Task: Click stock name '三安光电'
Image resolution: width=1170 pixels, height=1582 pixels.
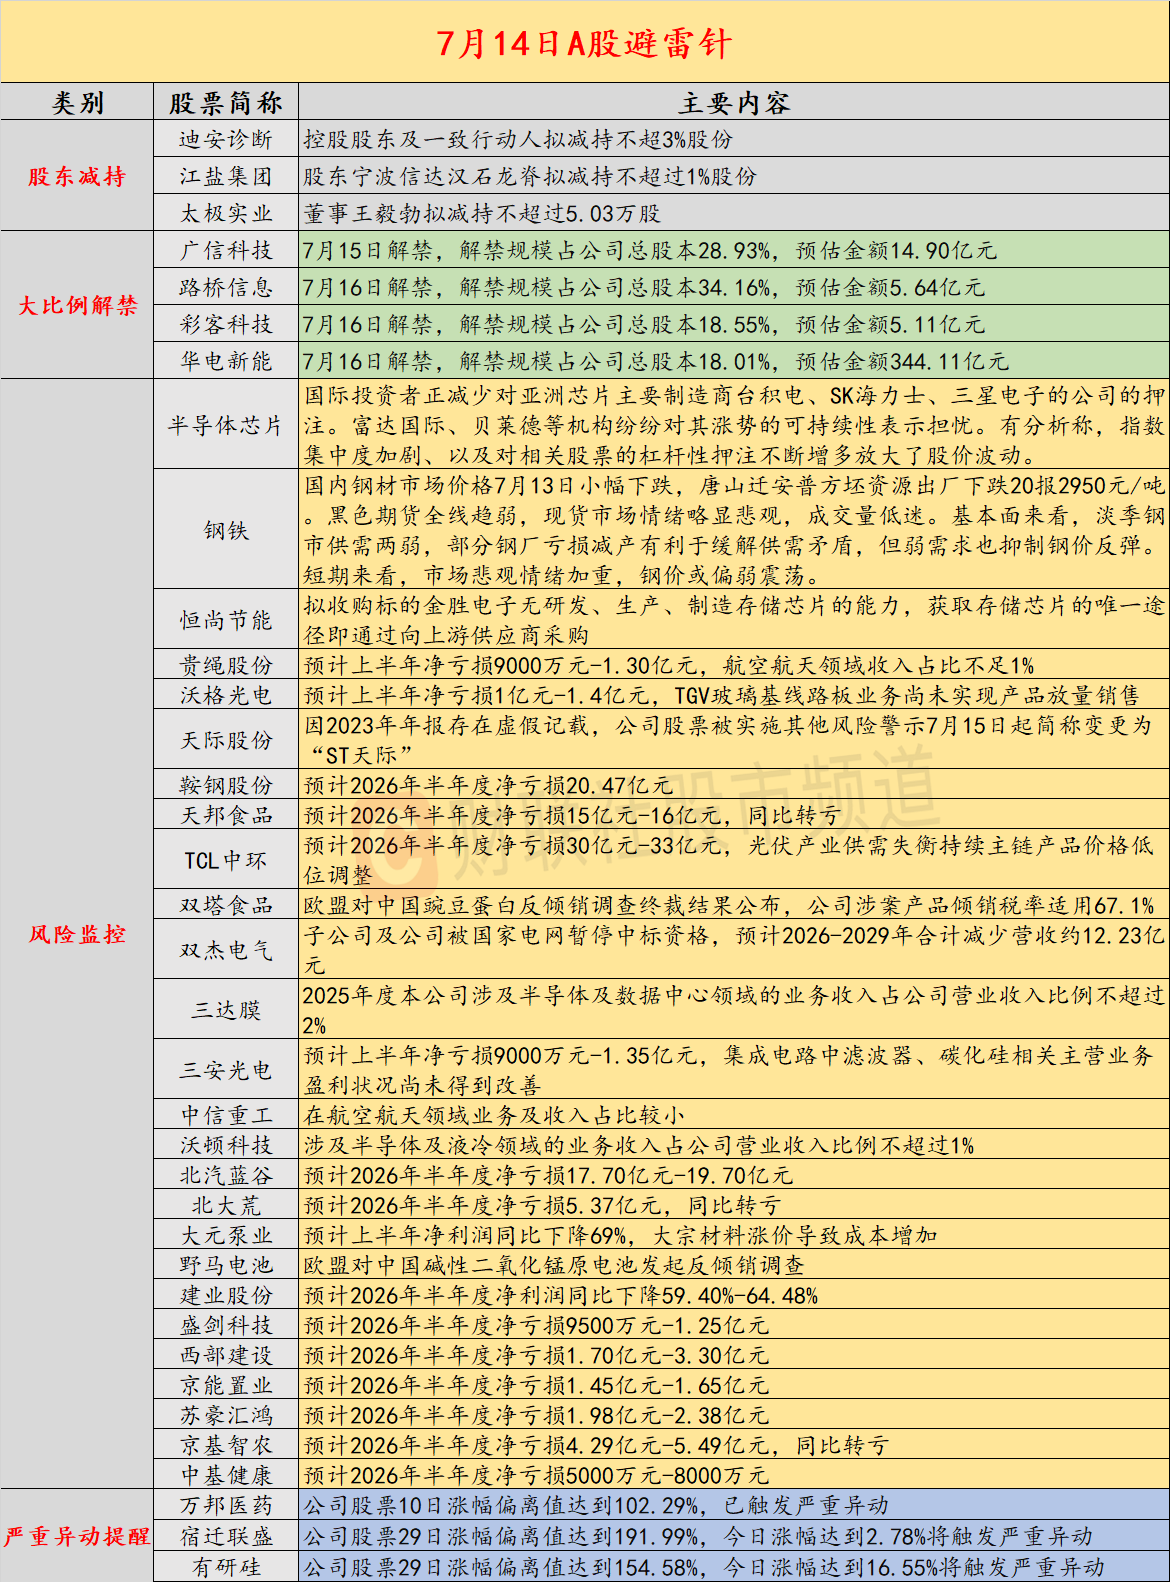Action: point(226,1070)
